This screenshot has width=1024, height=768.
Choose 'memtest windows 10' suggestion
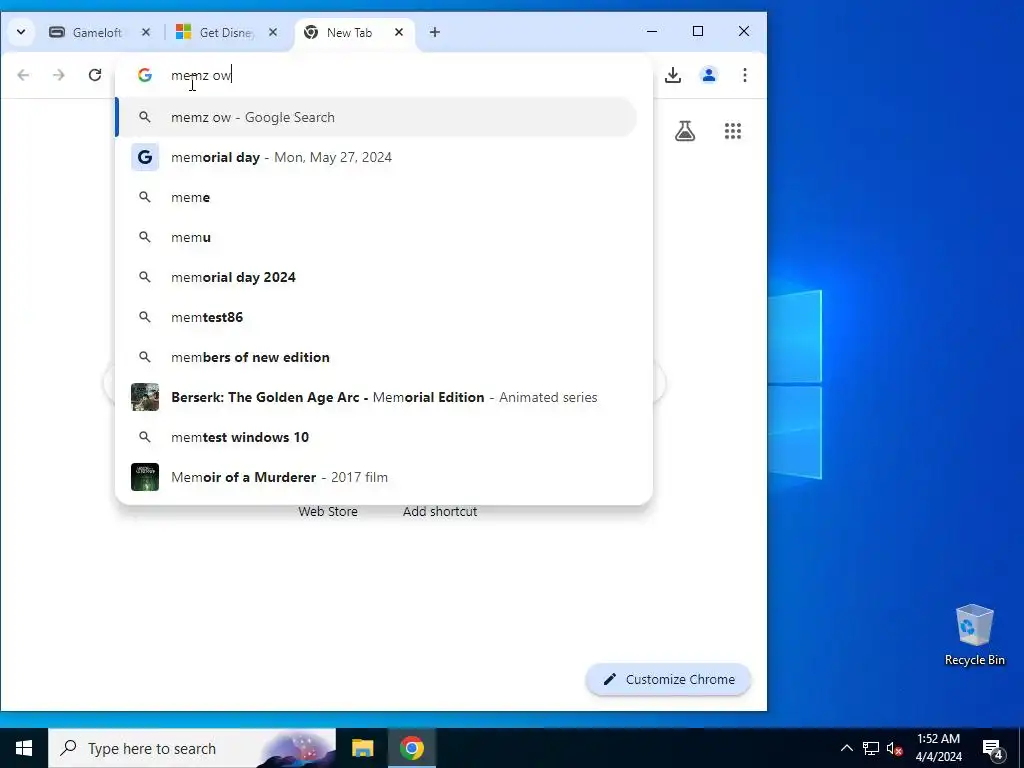[x=377, y=437]
